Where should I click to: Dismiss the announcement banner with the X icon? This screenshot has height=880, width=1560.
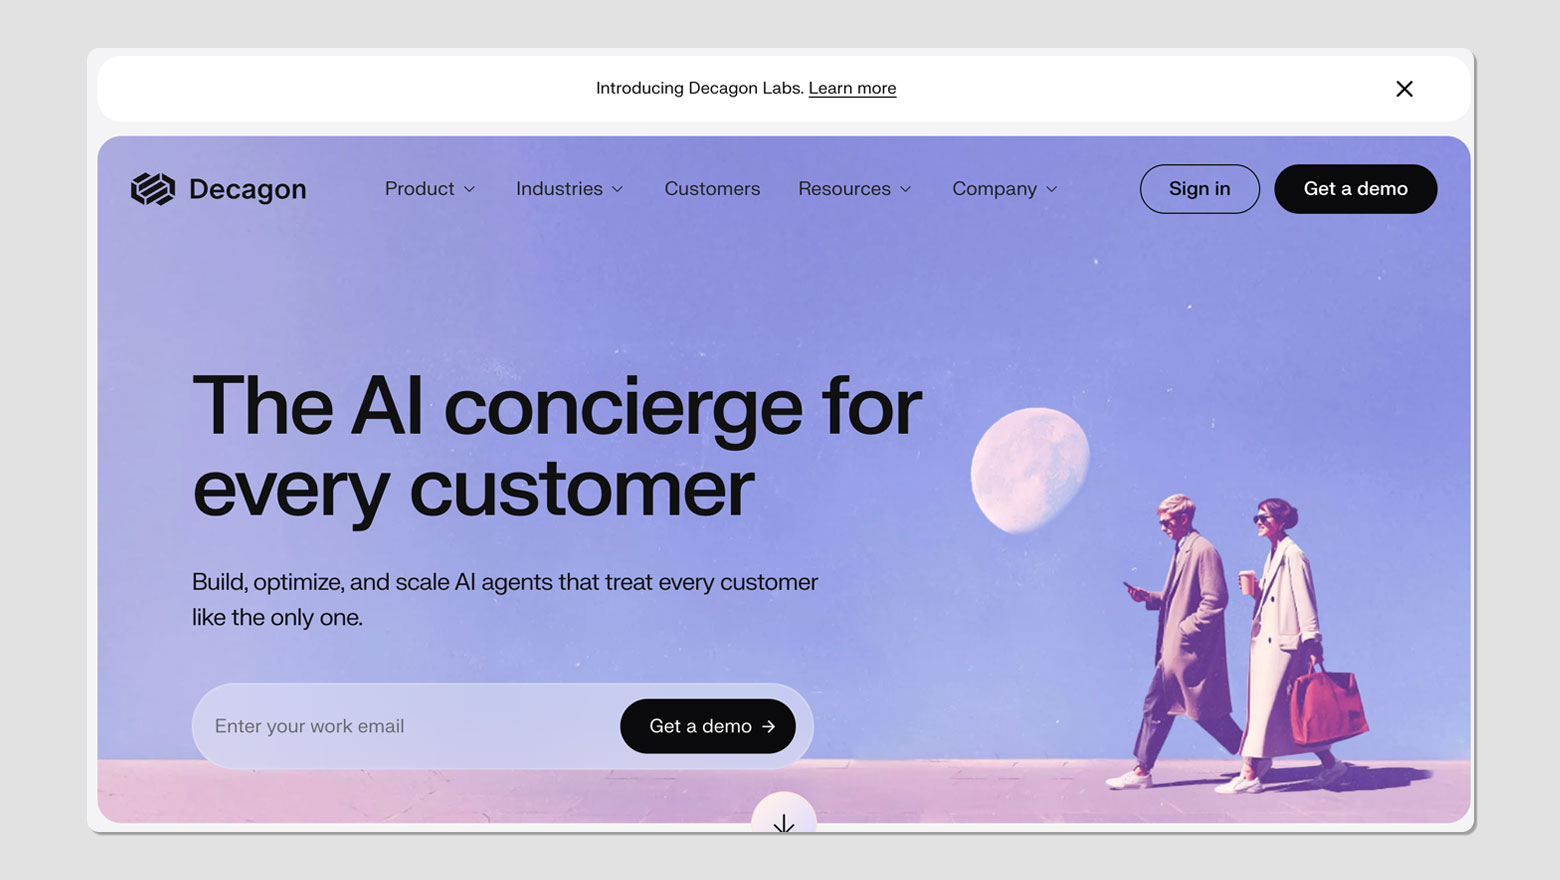point(1404,89)
